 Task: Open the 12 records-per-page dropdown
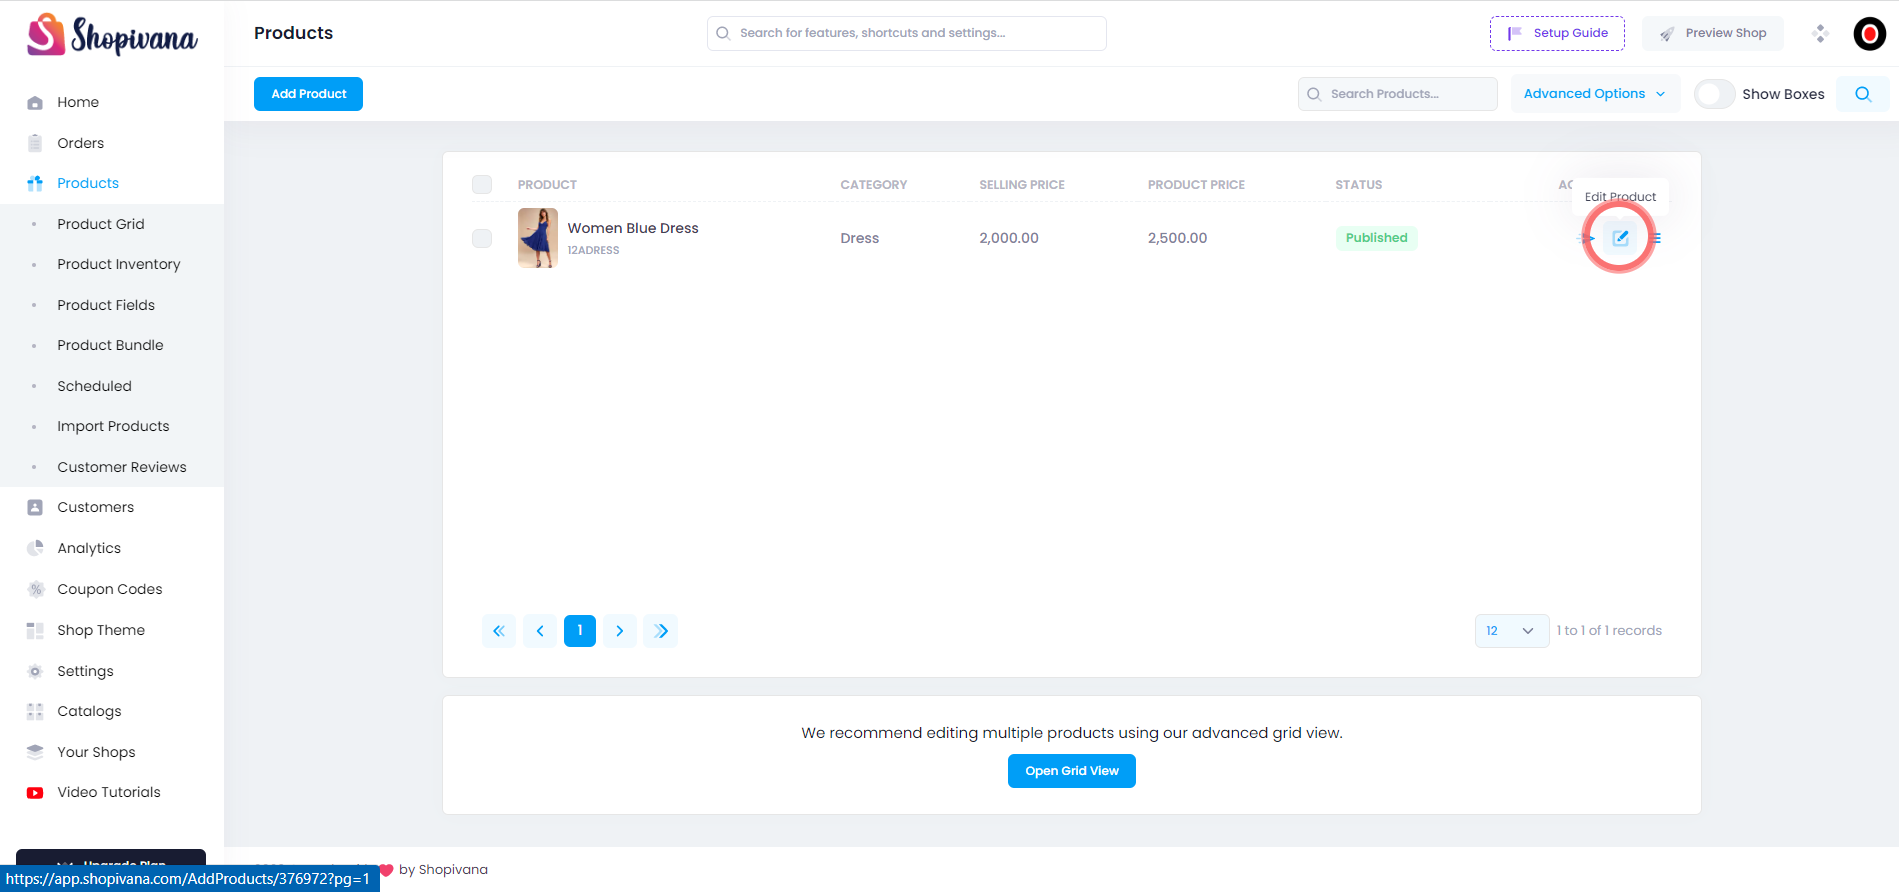(1511, 631)
